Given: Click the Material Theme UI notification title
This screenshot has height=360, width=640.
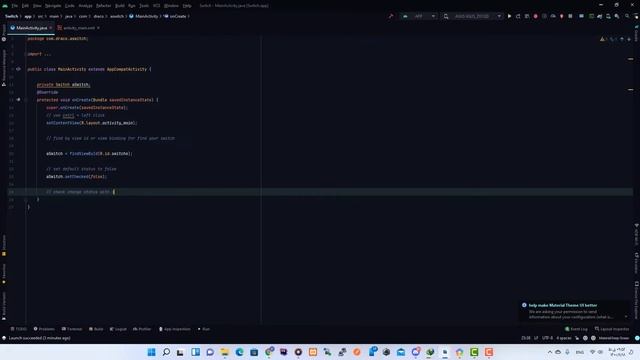Looking at the screenshot, I should (562, 305).
